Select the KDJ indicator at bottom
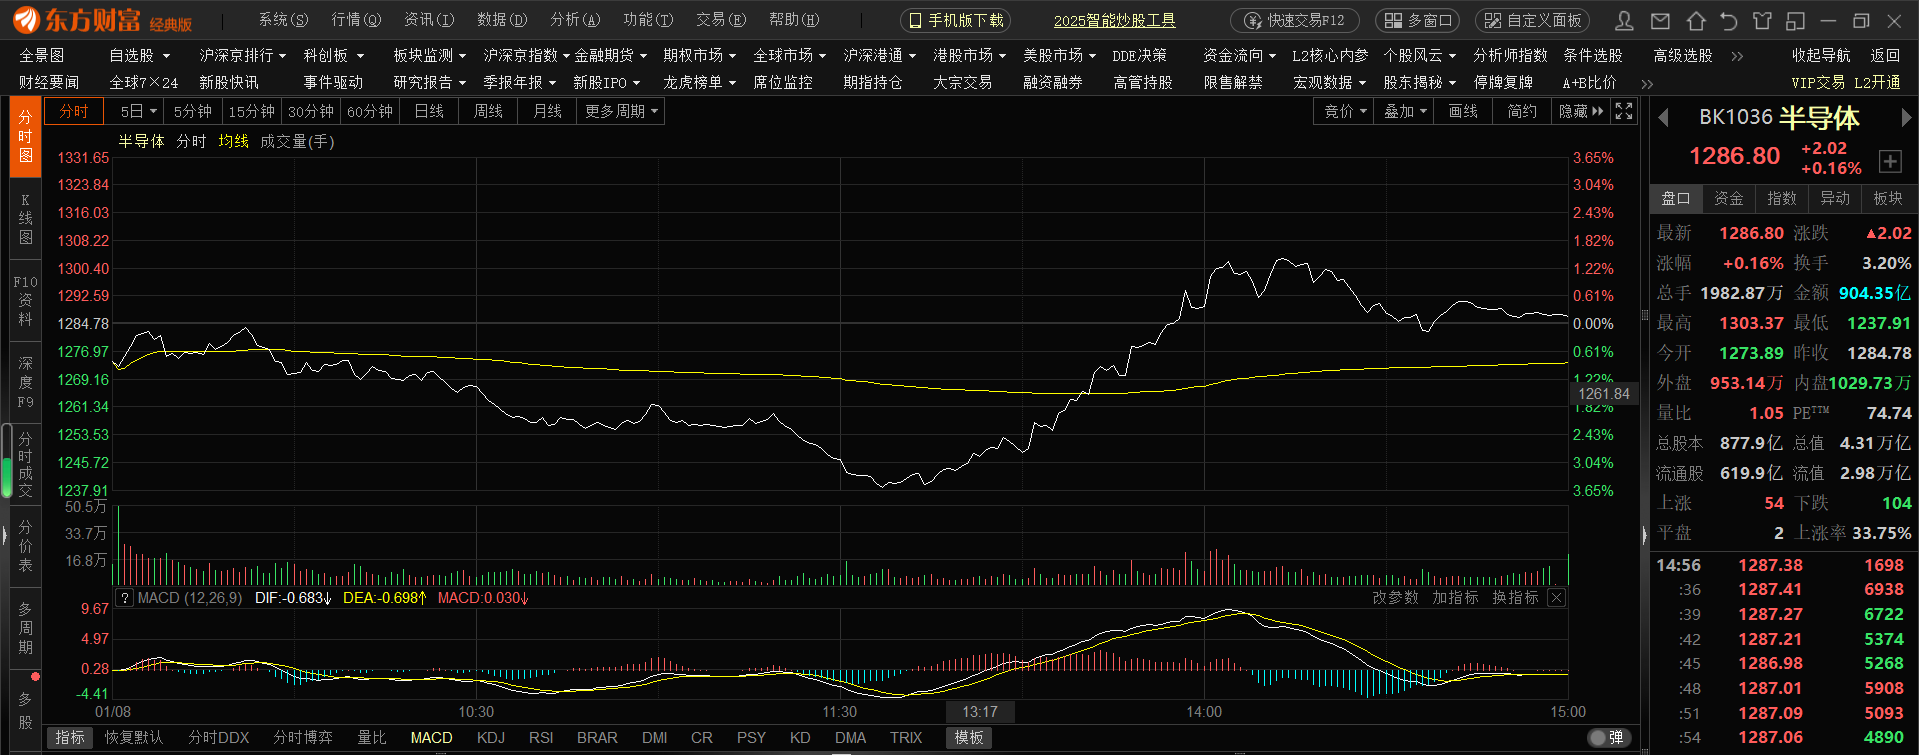 [491, 738]
